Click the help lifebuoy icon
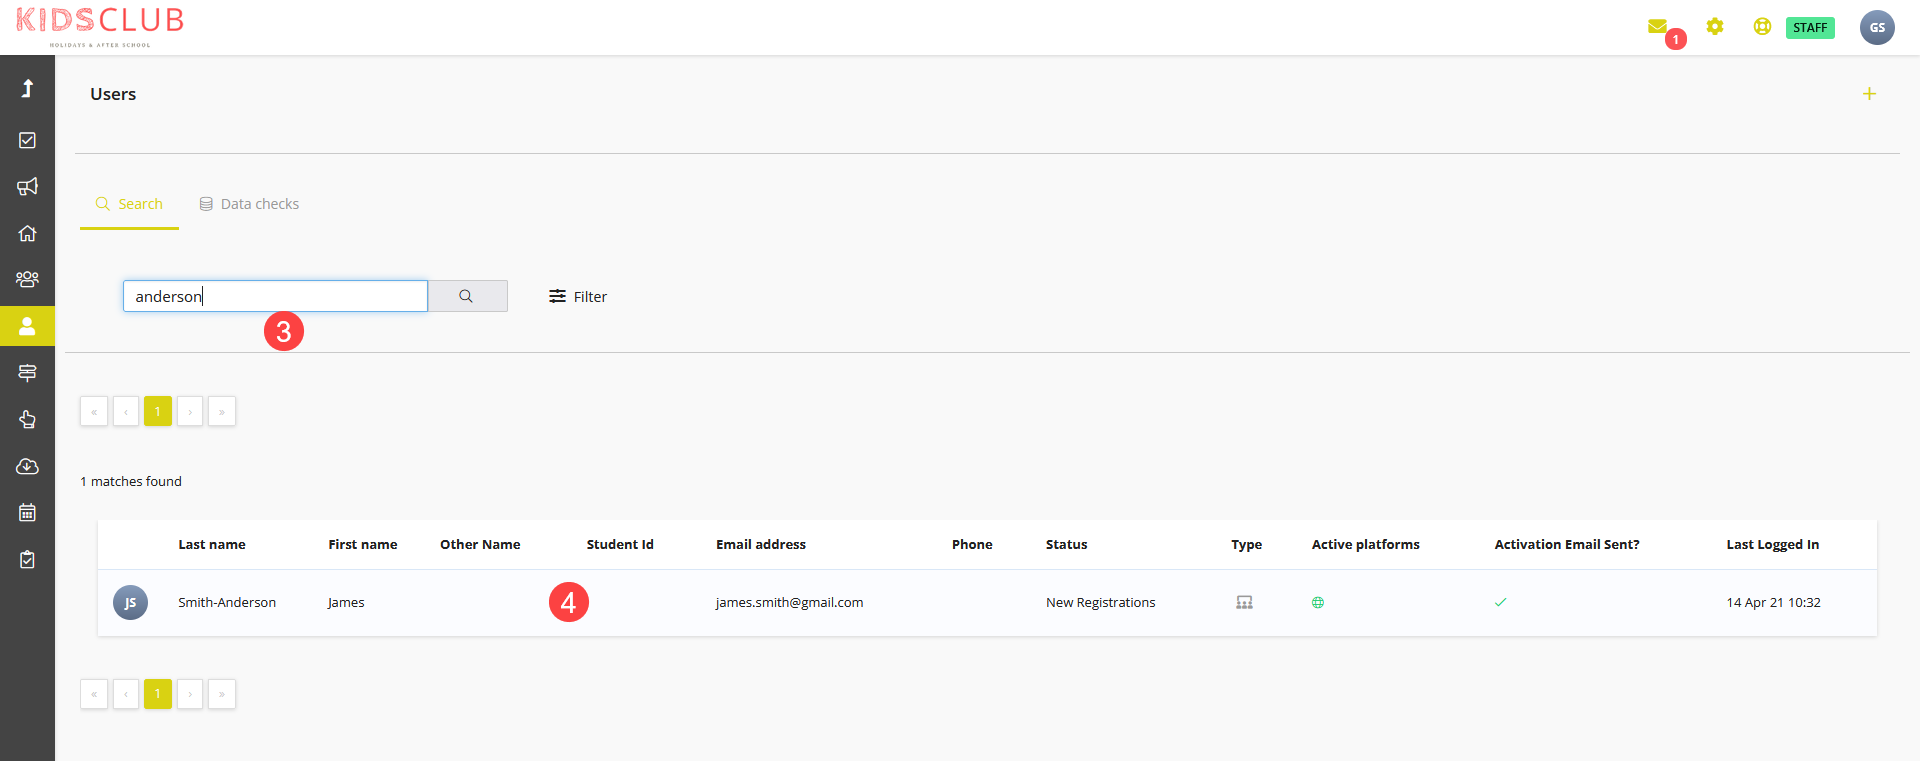 pos(1762,27)
